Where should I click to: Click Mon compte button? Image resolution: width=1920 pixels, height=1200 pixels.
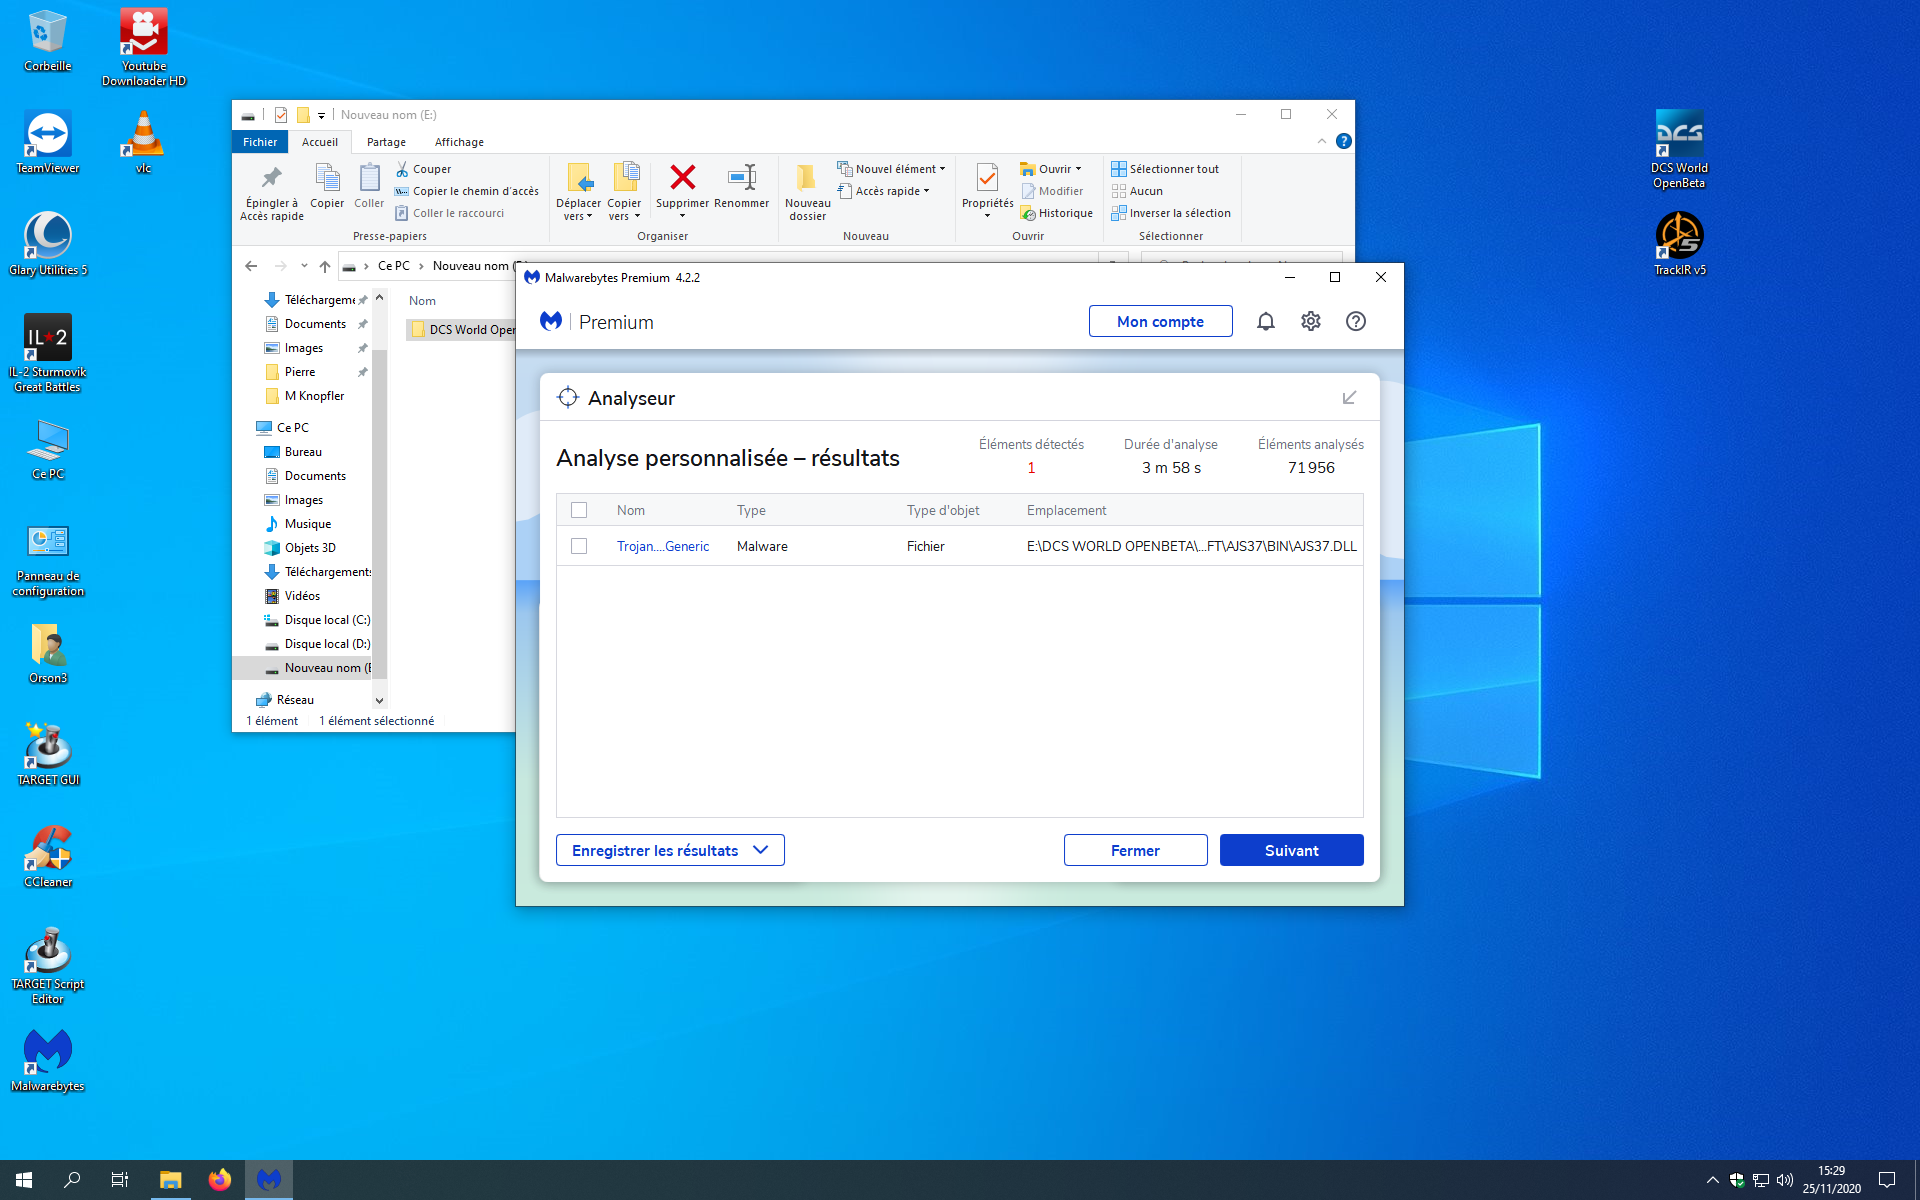click(x=1160, y=321)
